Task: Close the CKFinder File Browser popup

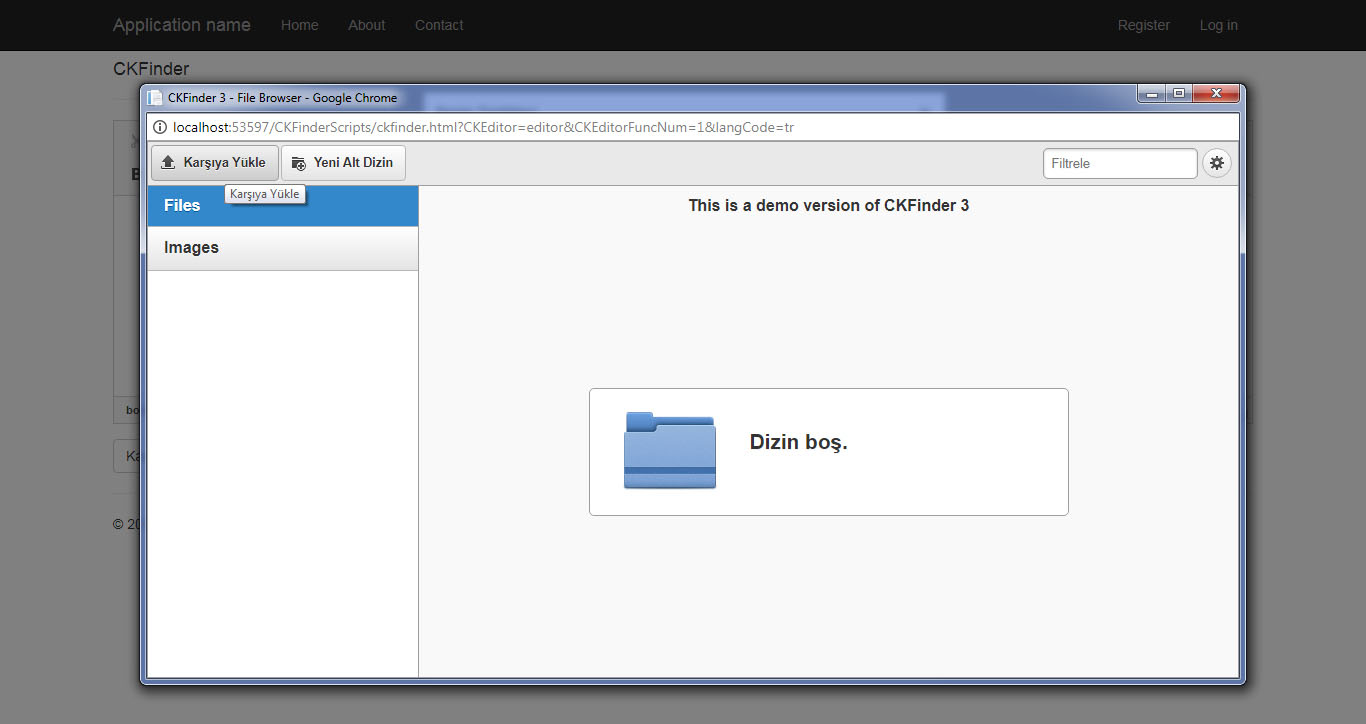Action: (x=1216, y=94)
